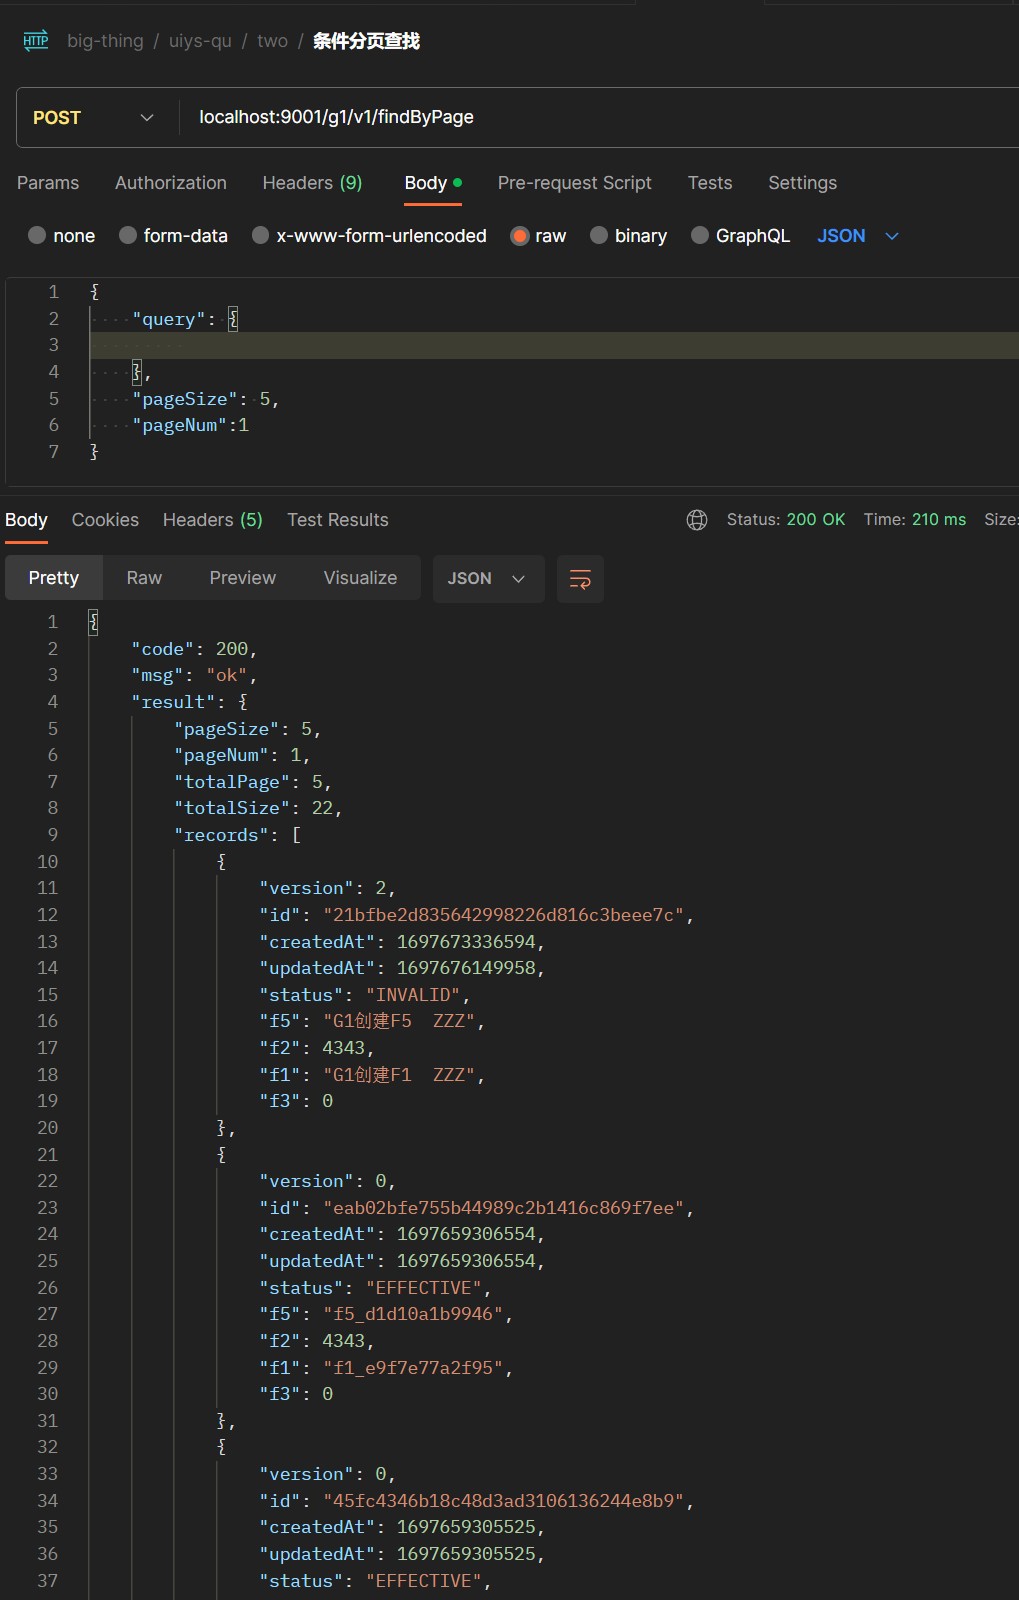1019x1600 pixels.
Task: Click the uiys-qu breadcrumb link
Action: click(x=200, y=41)
